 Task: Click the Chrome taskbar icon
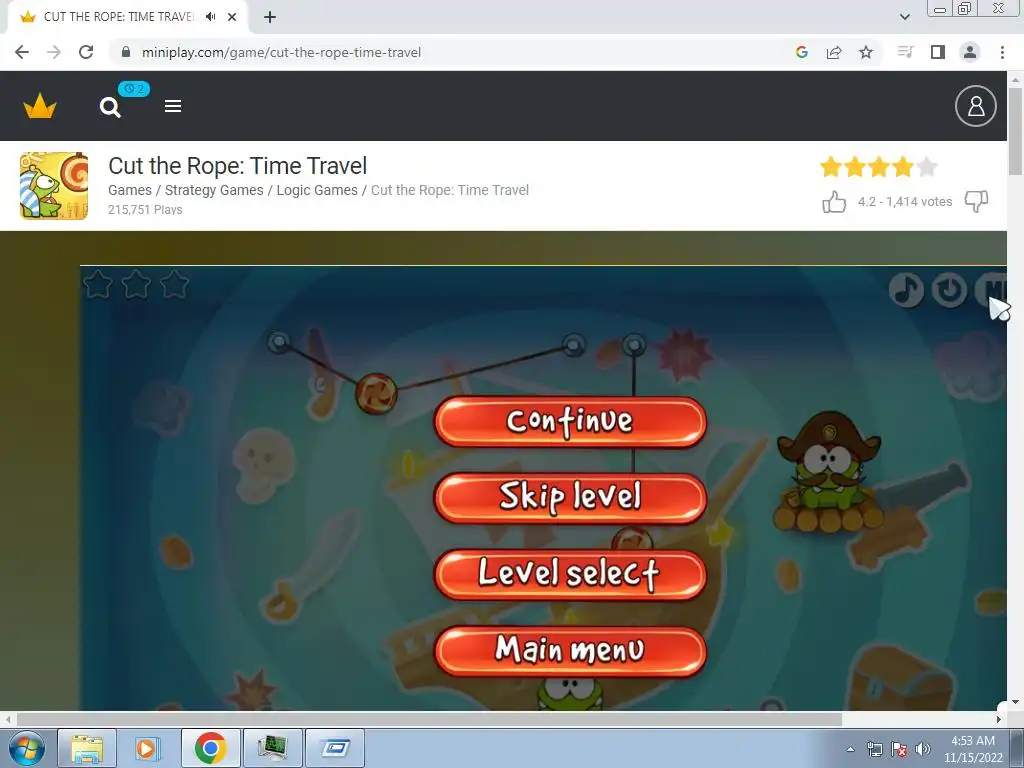210,748
